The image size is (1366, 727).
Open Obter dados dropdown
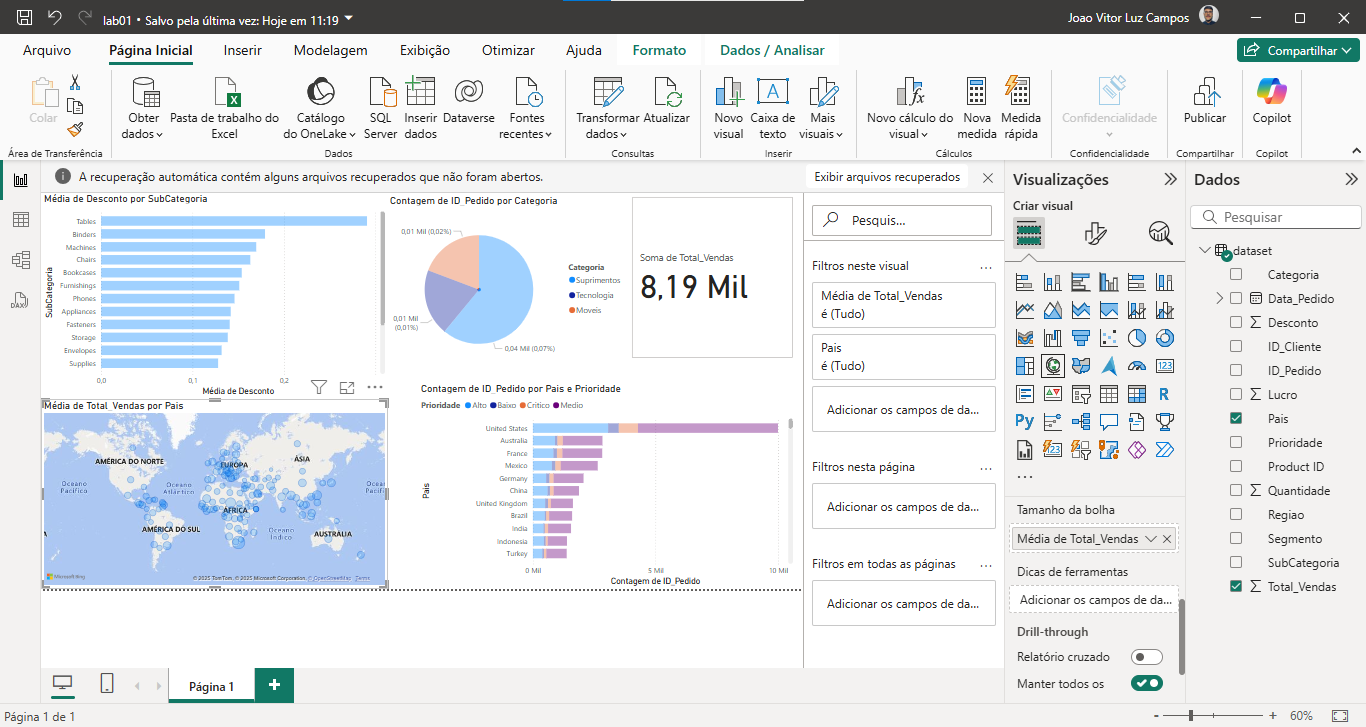click(x=146, y=109)
